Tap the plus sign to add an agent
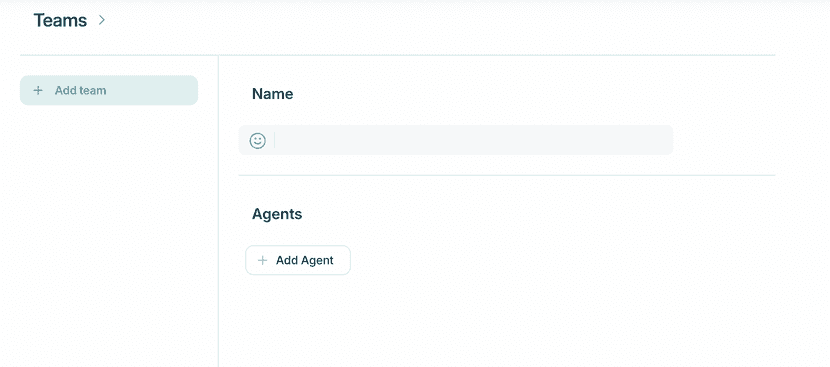This screenshot has width=830, height=367. [262, 261]
